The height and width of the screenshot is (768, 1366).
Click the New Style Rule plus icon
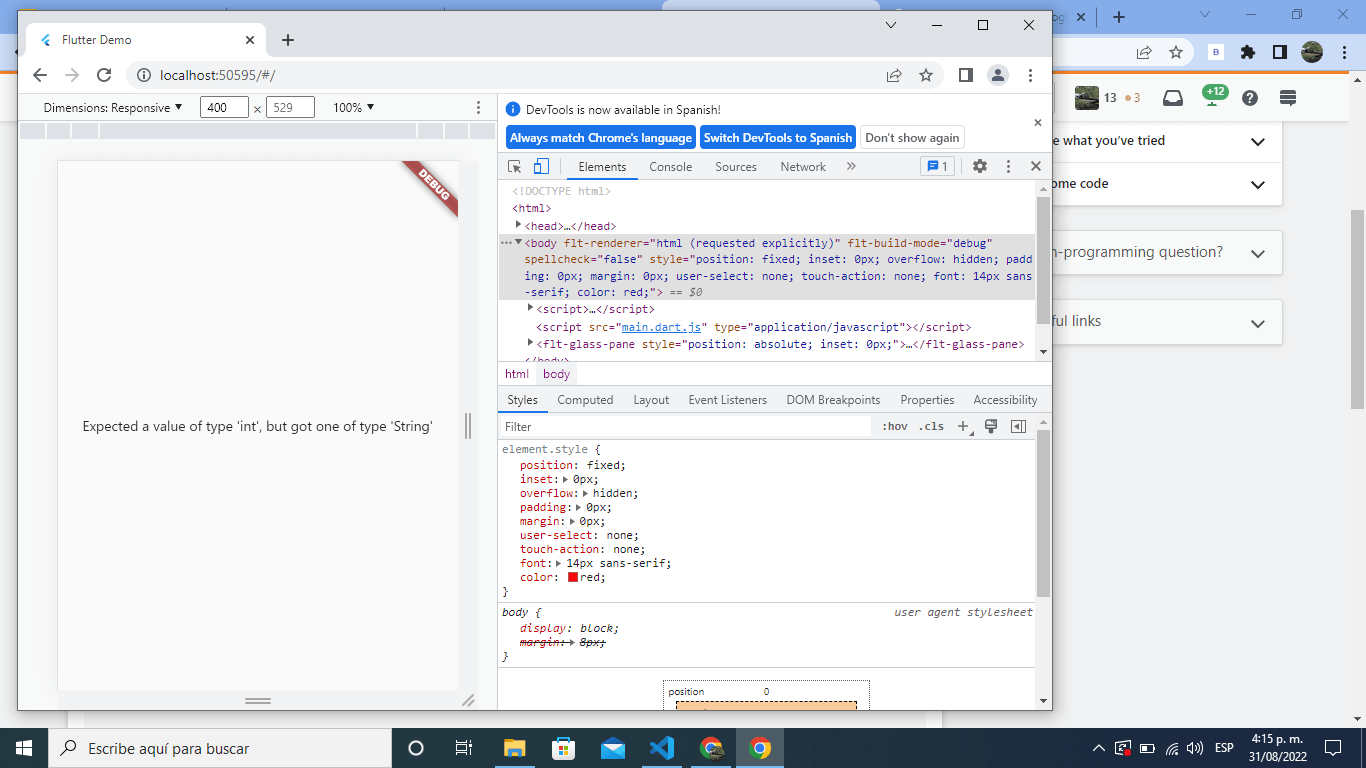click(964, 426)
